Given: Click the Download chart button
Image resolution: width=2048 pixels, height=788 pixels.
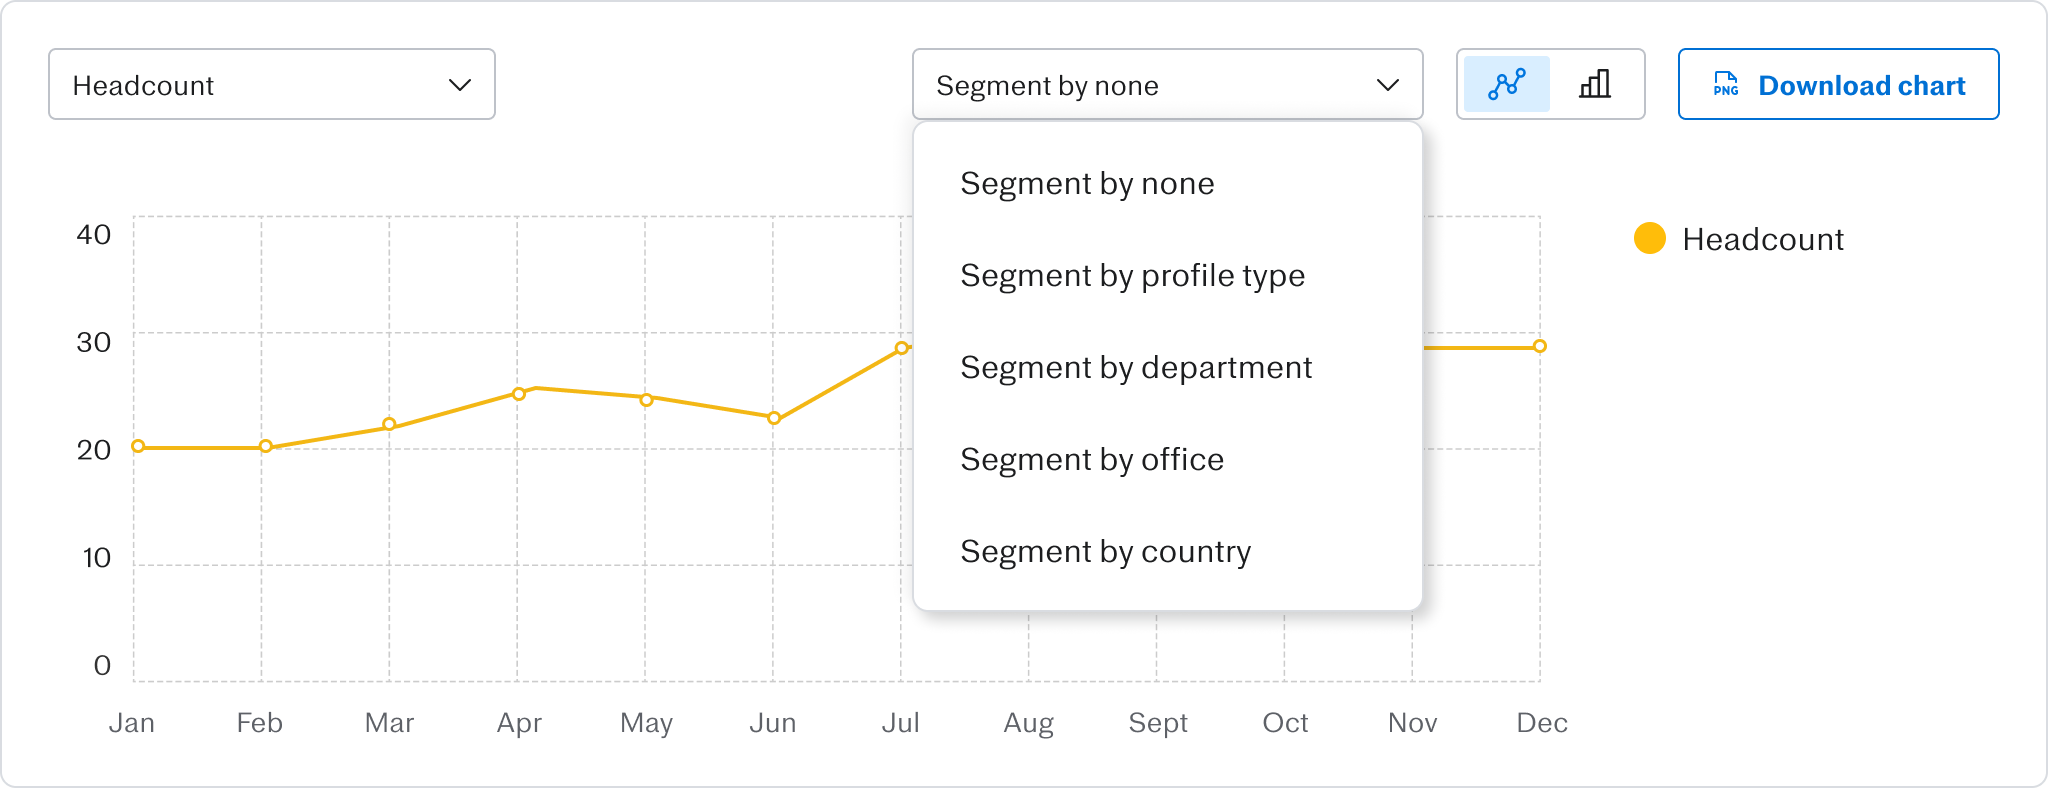Looking at the screenshot, I should pyautogui.click(x=1838, y=85).
